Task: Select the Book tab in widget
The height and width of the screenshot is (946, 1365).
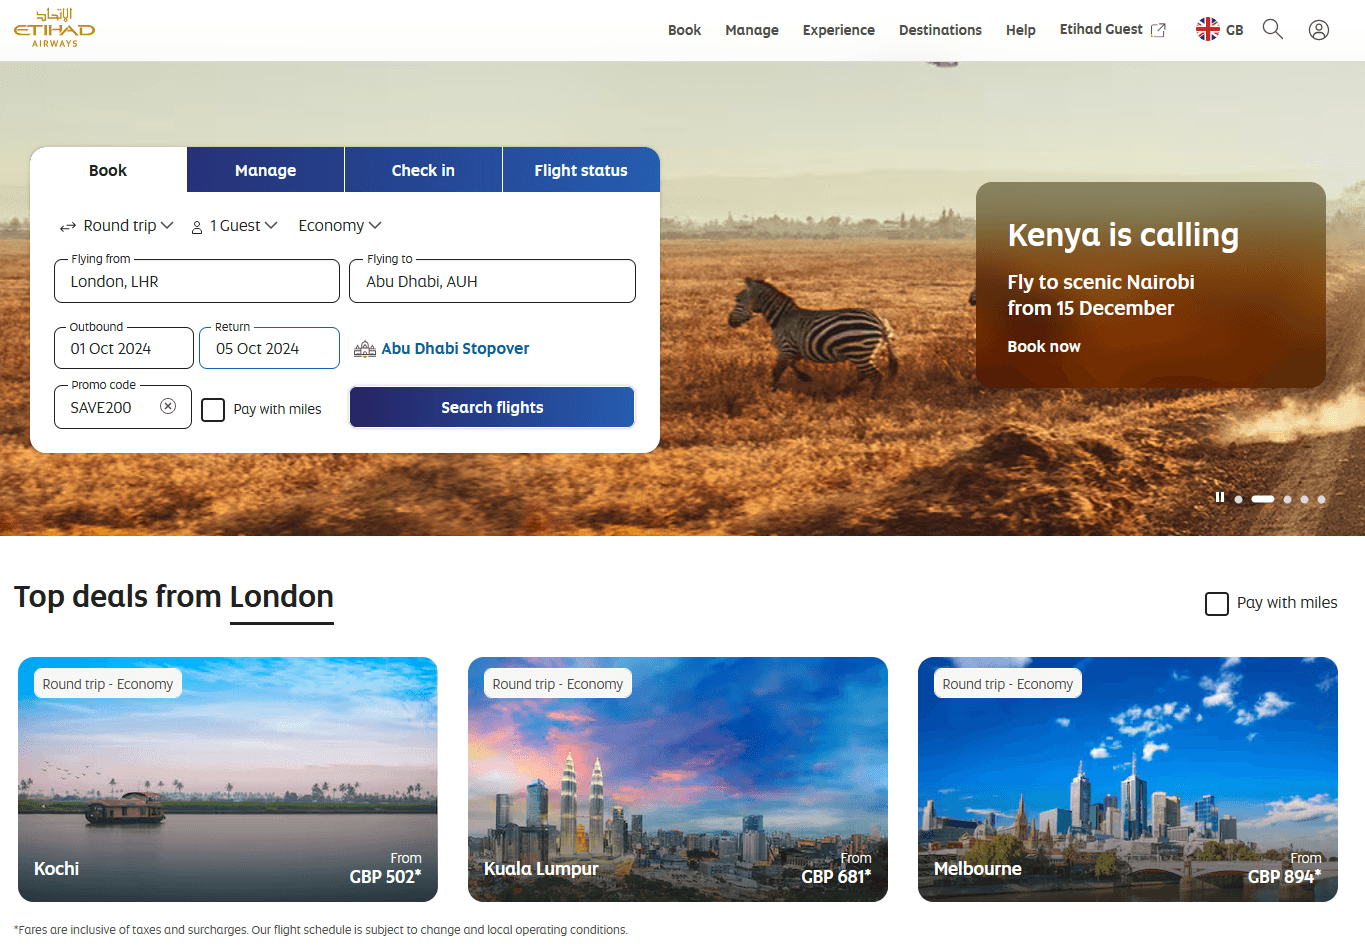Action: point(108,170)
